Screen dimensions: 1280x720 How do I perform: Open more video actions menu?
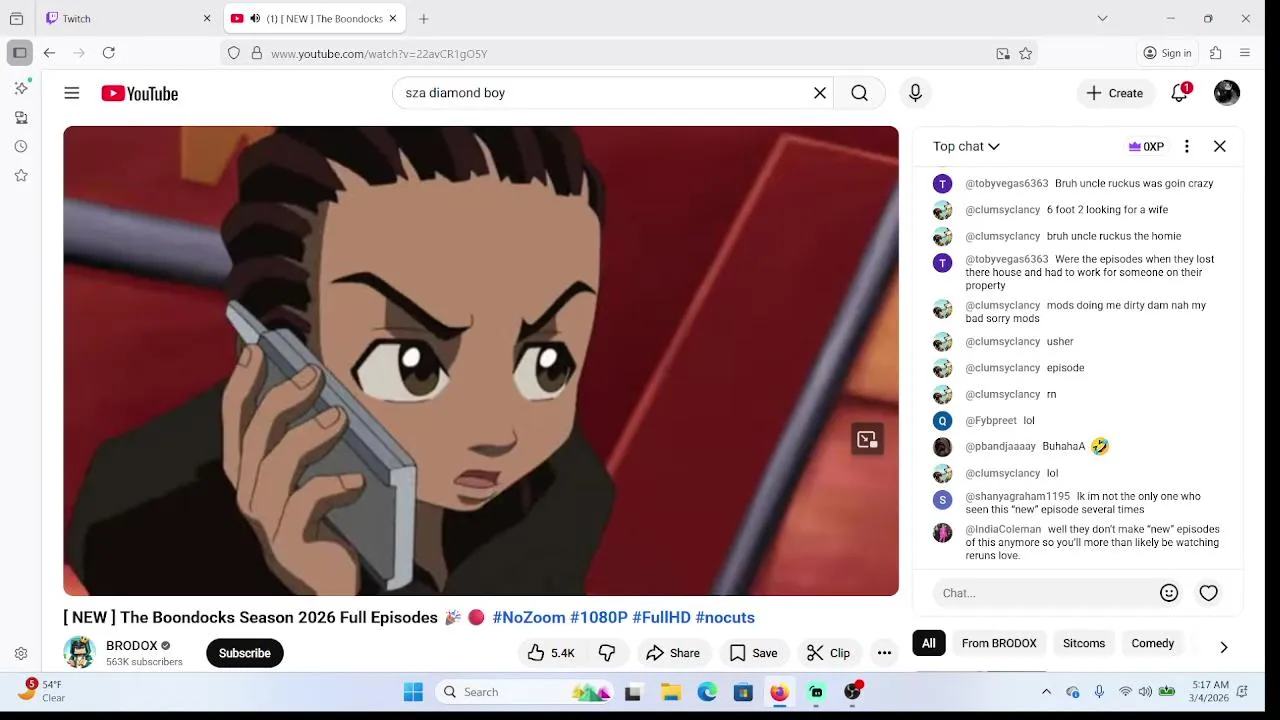click(x=884, y=653)
